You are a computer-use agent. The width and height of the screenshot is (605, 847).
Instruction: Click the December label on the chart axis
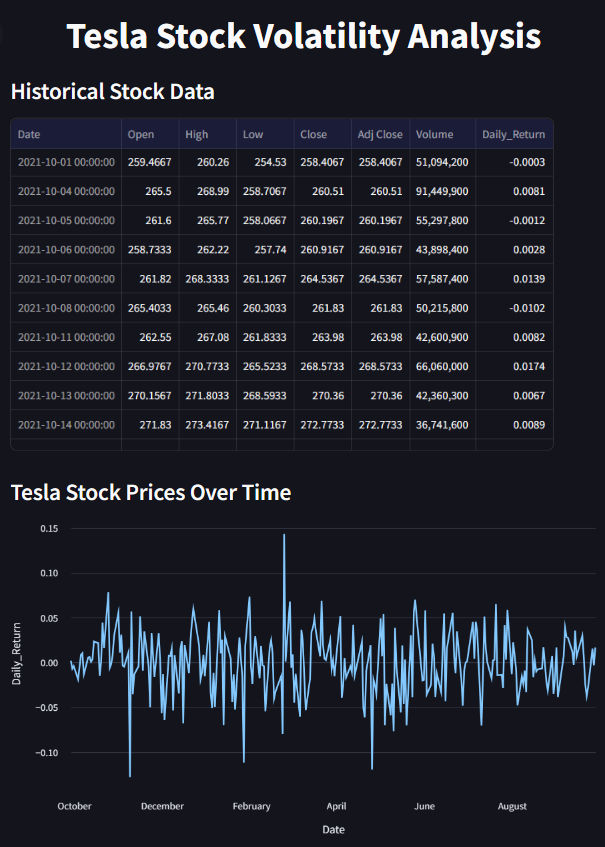[x=162, y=806]
